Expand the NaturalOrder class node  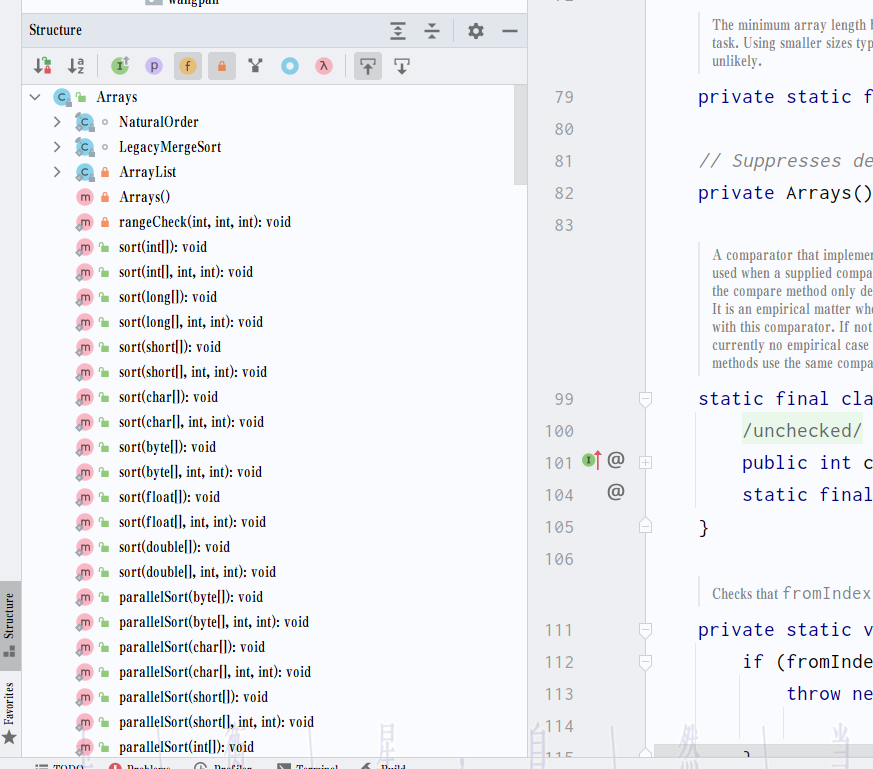click(57, 122)
